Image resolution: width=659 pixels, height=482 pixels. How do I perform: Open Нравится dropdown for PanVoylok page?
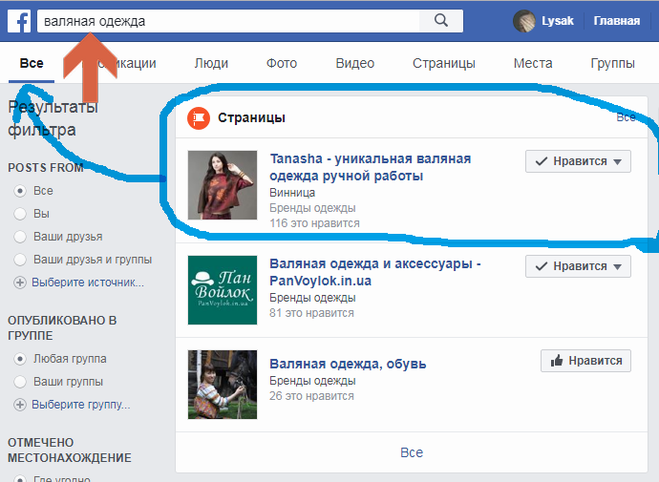(578, 266)
